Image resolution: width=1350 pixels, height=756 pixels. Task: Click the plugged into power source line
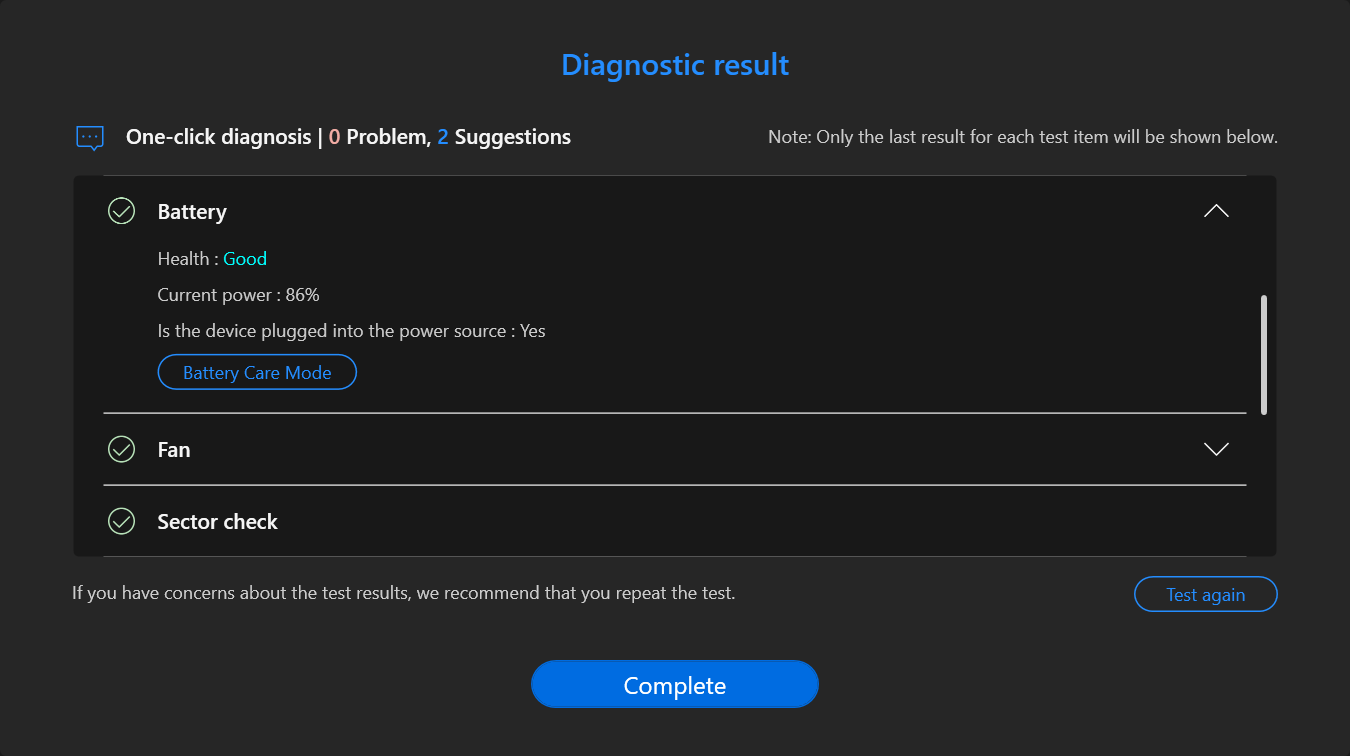pyautogui.click(x=351, y=331)
